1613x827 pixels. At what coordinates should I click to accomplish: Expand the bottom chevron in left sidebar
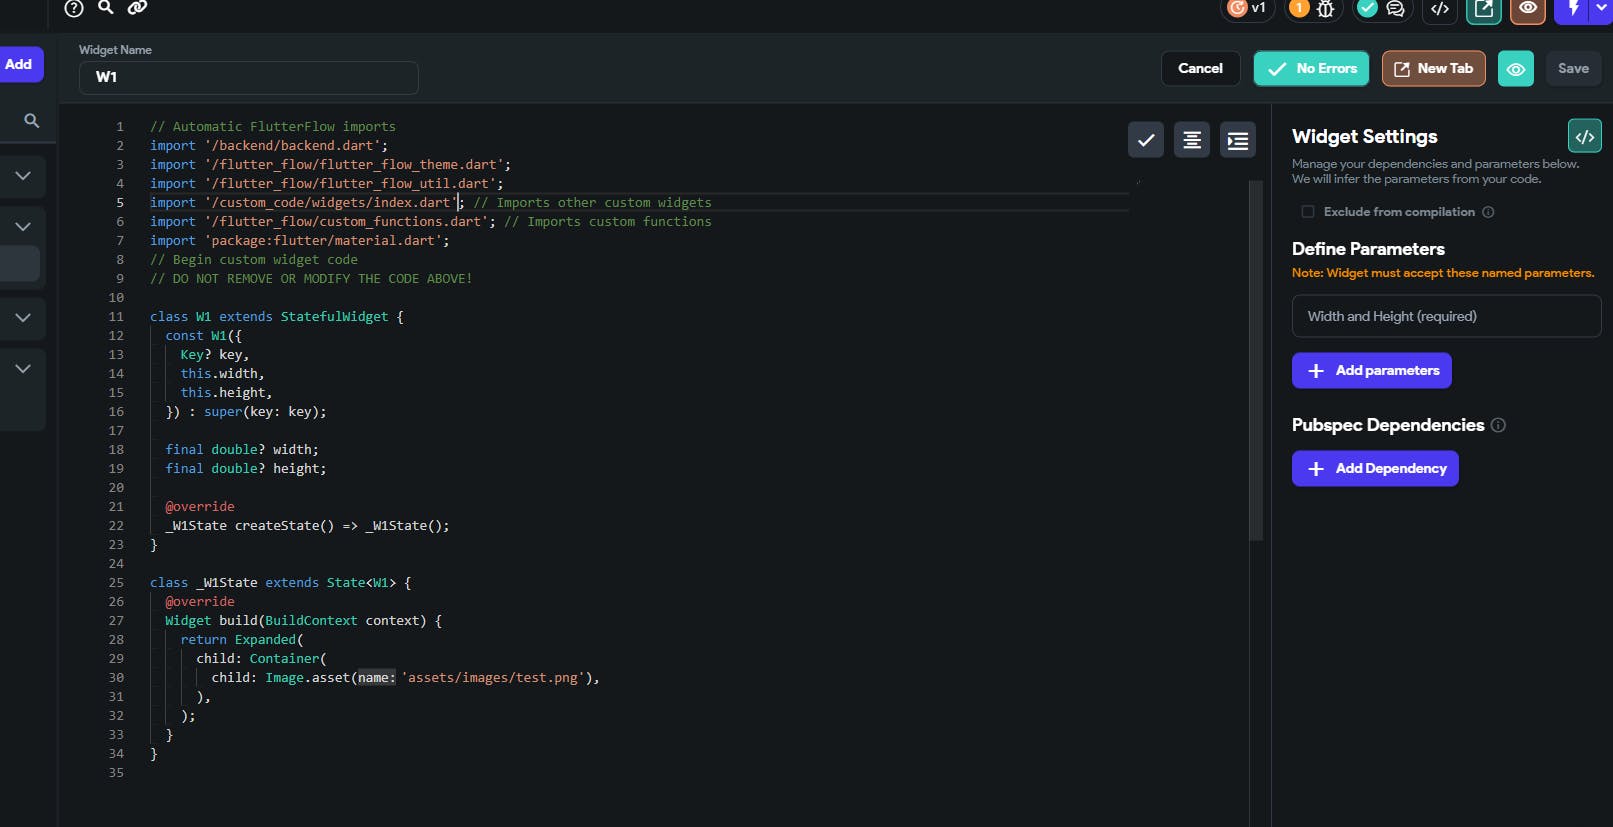click(x=23, y=368)
